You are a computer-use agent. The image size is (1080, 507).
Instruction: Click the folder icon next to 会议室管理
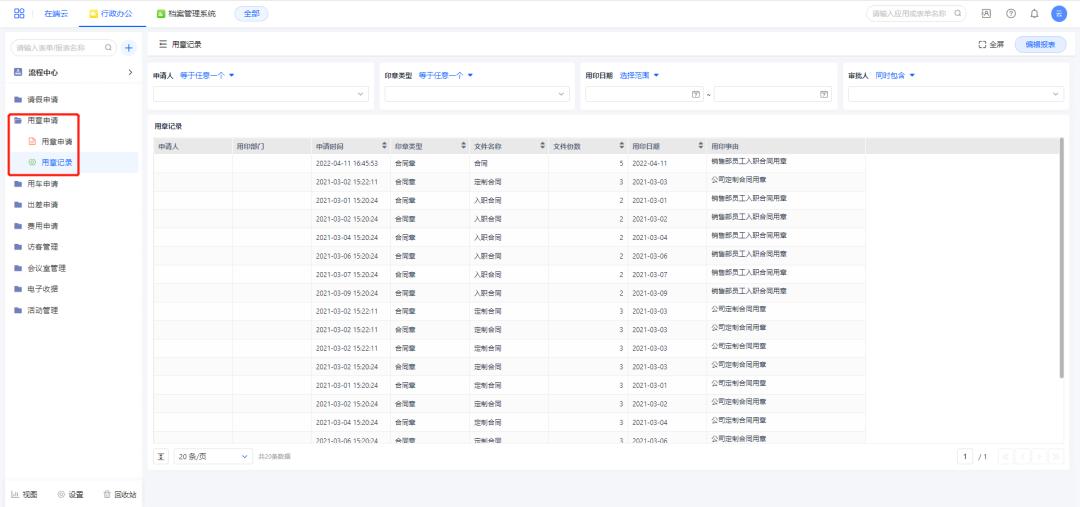coord(19,268)
